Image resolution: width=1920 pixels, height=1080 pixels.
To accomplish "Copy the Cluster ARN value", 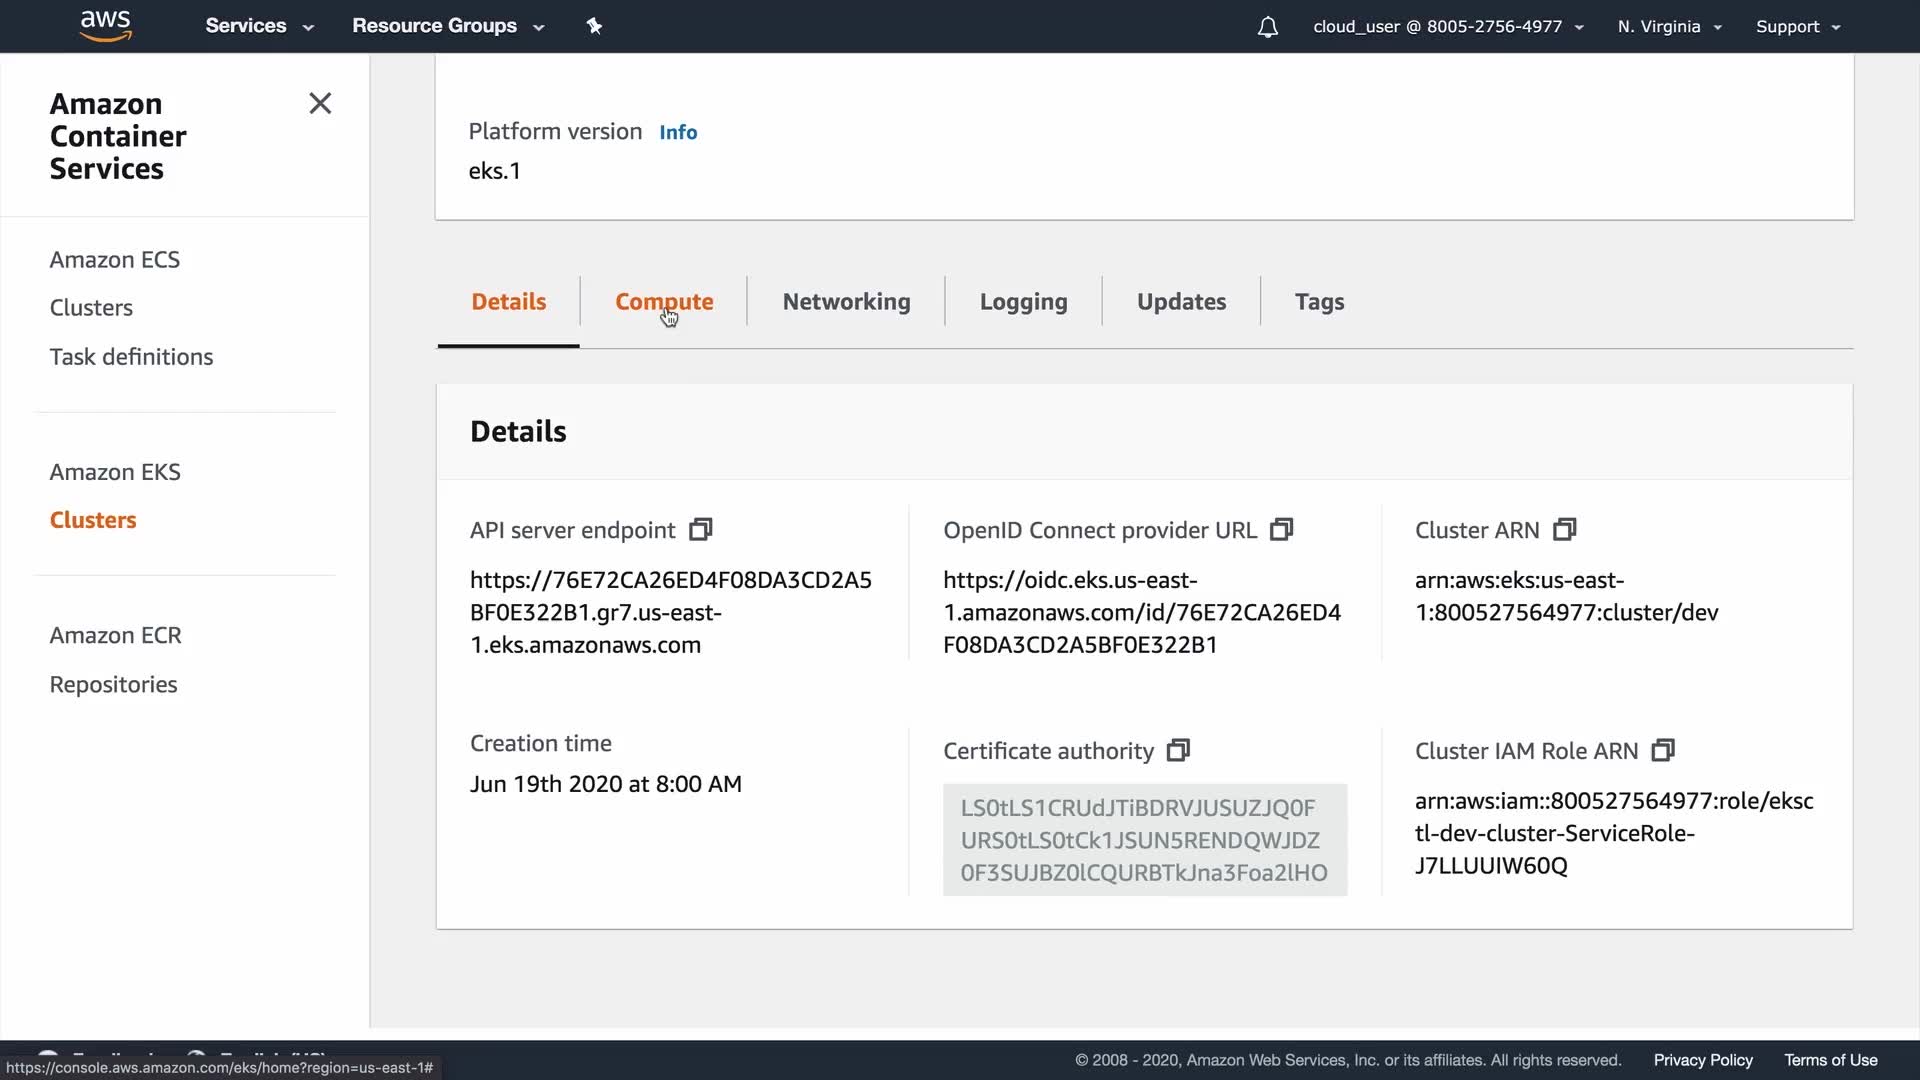I will (x=1564, y=529).
